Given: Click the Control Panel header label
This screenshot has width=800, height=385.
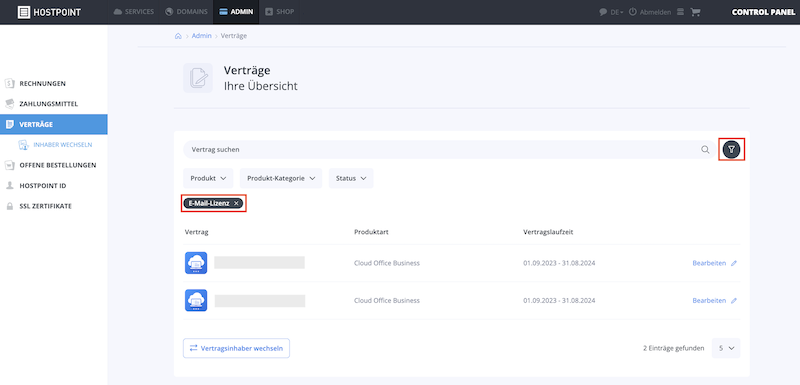Looking at the screenshot, I should [x=763, y=12].
